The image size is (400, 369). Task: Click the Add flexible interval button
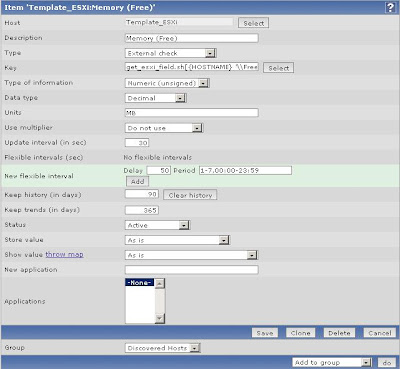[137, 182]
